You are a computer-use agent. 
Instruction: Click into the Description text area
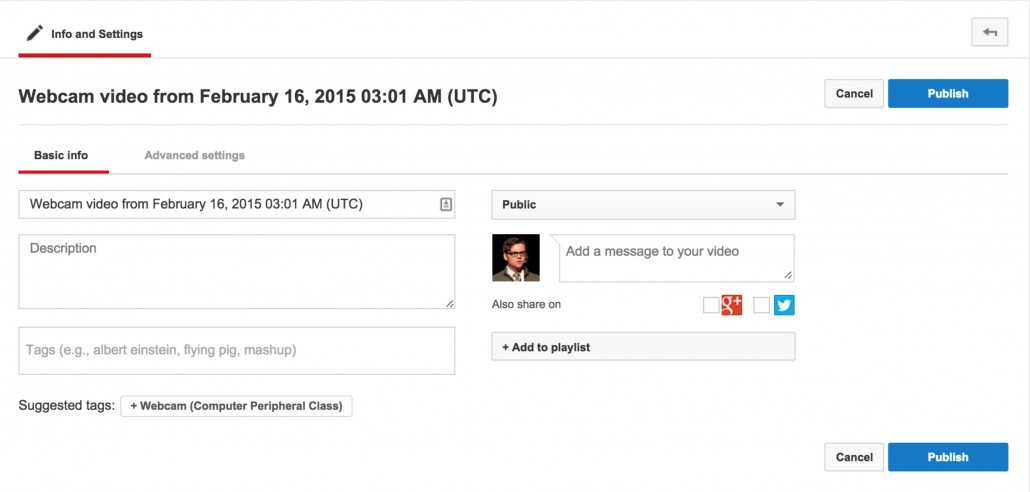click(x=236, y=271)
